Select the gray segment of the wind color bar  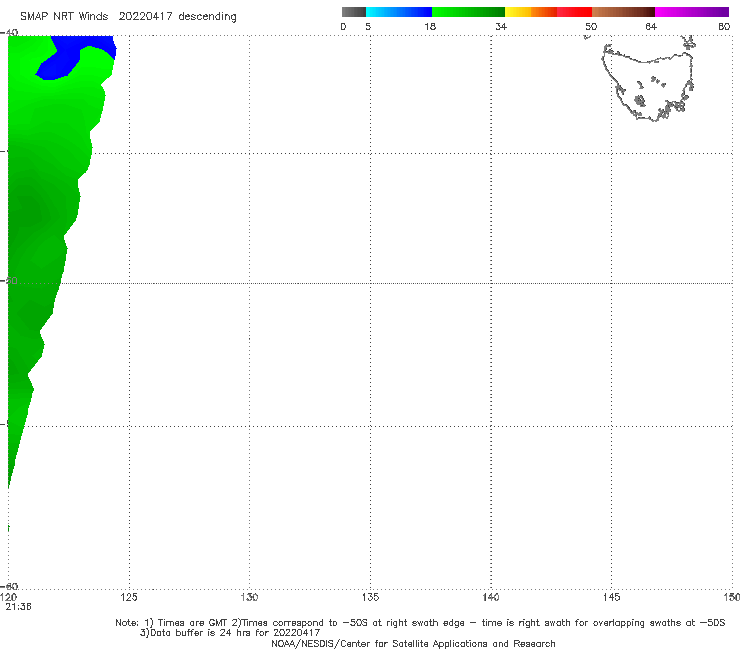(x=353, y=12)
